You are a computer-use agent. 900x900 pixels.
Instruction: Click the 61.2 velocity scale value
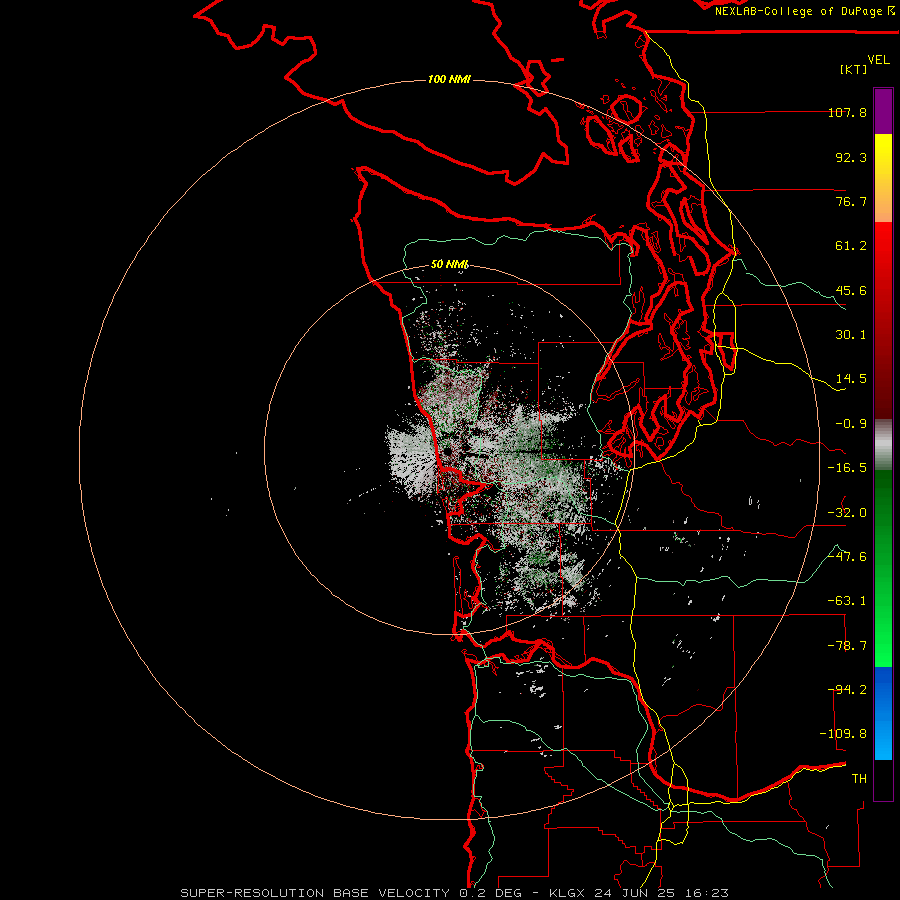coord(851,246)
